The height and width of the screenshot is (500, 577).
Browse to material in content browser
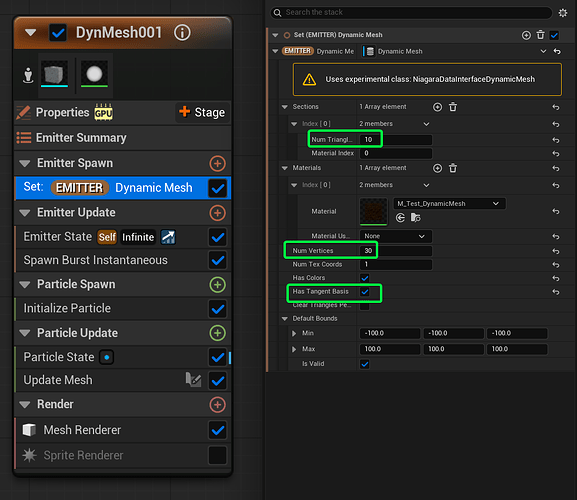[x=415, y=218]
